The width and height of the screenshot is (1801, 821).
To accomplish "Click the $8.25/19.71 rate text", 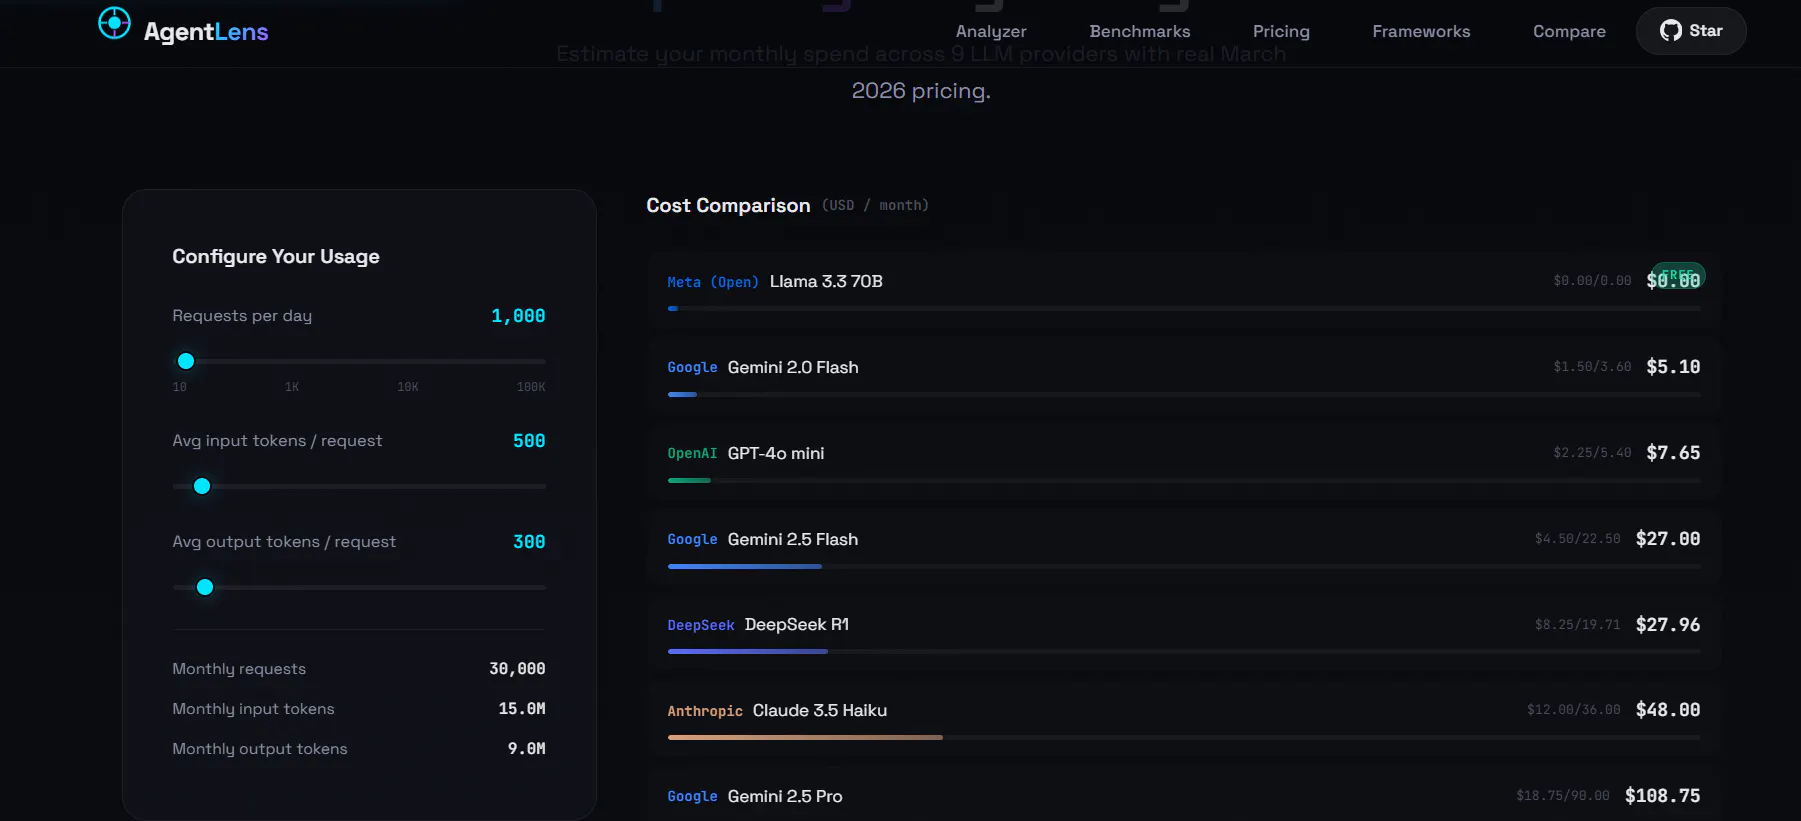I will [x=1578, y=625].
